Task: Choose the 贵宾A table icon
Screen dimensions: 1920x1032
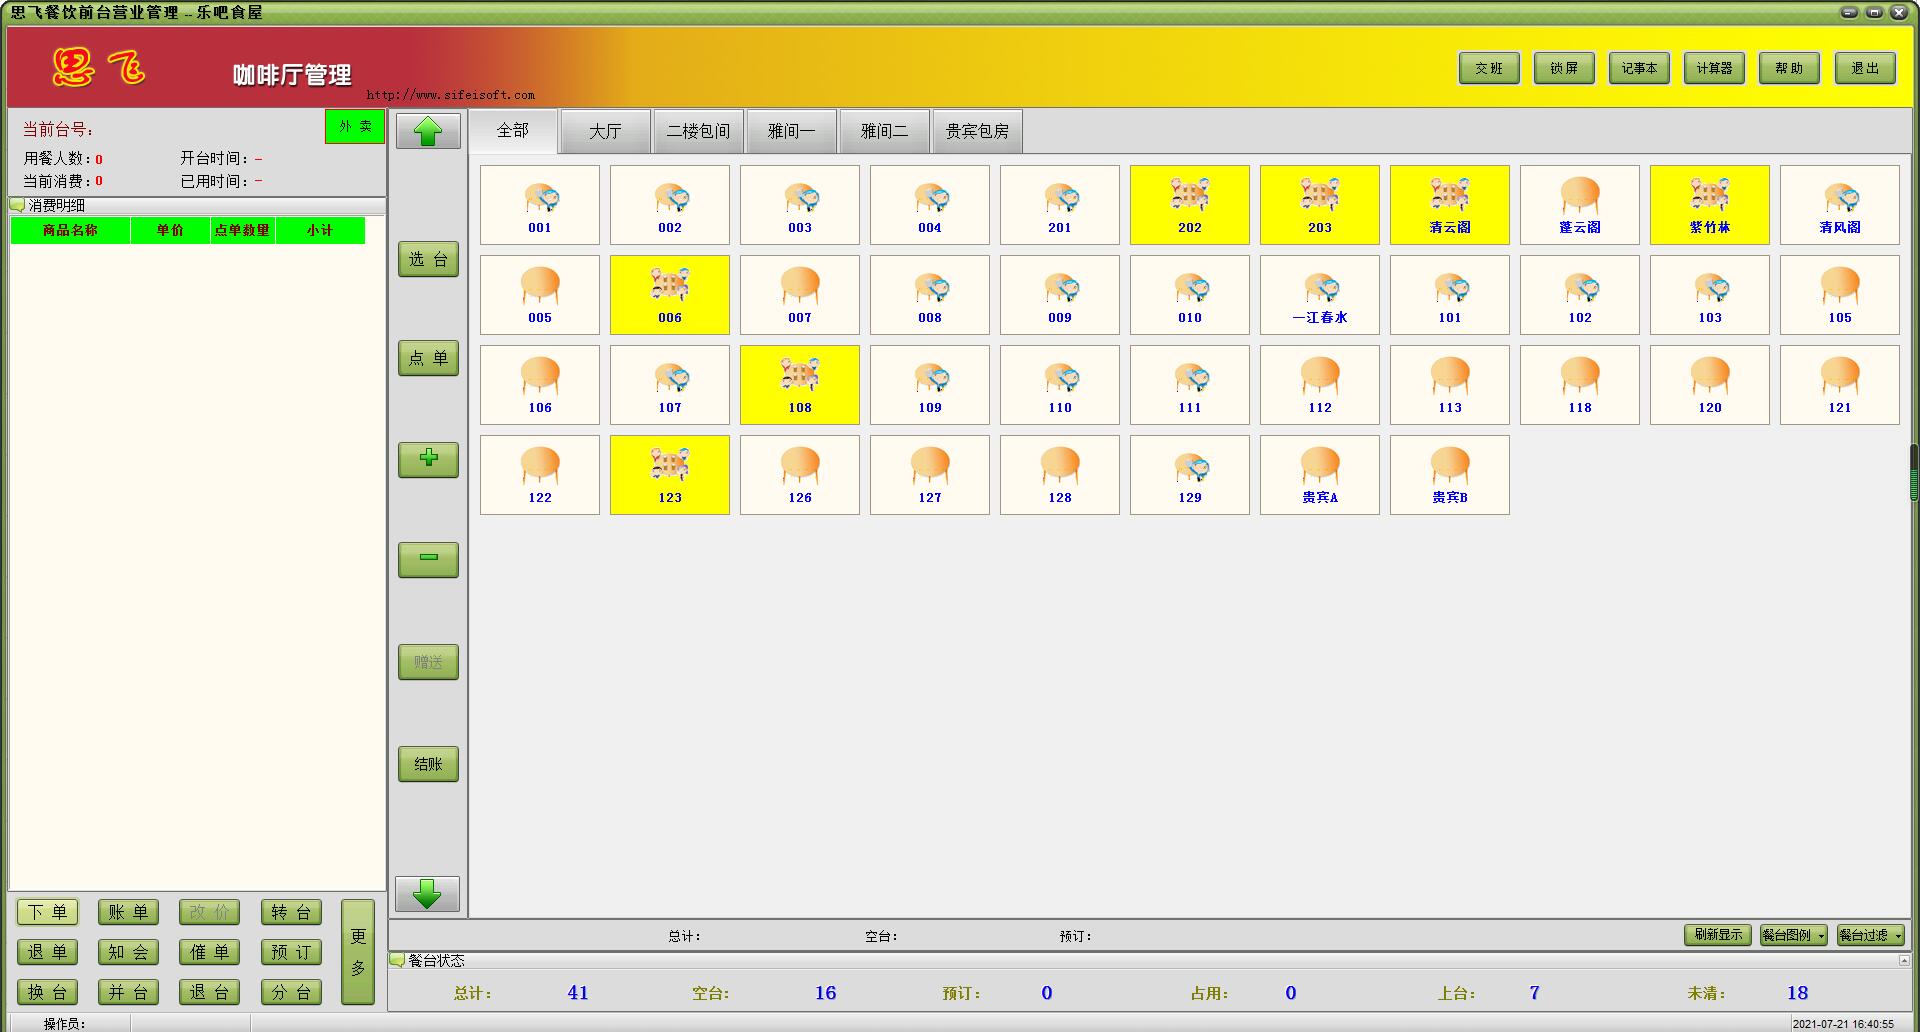Action: tap(1319, 475)
